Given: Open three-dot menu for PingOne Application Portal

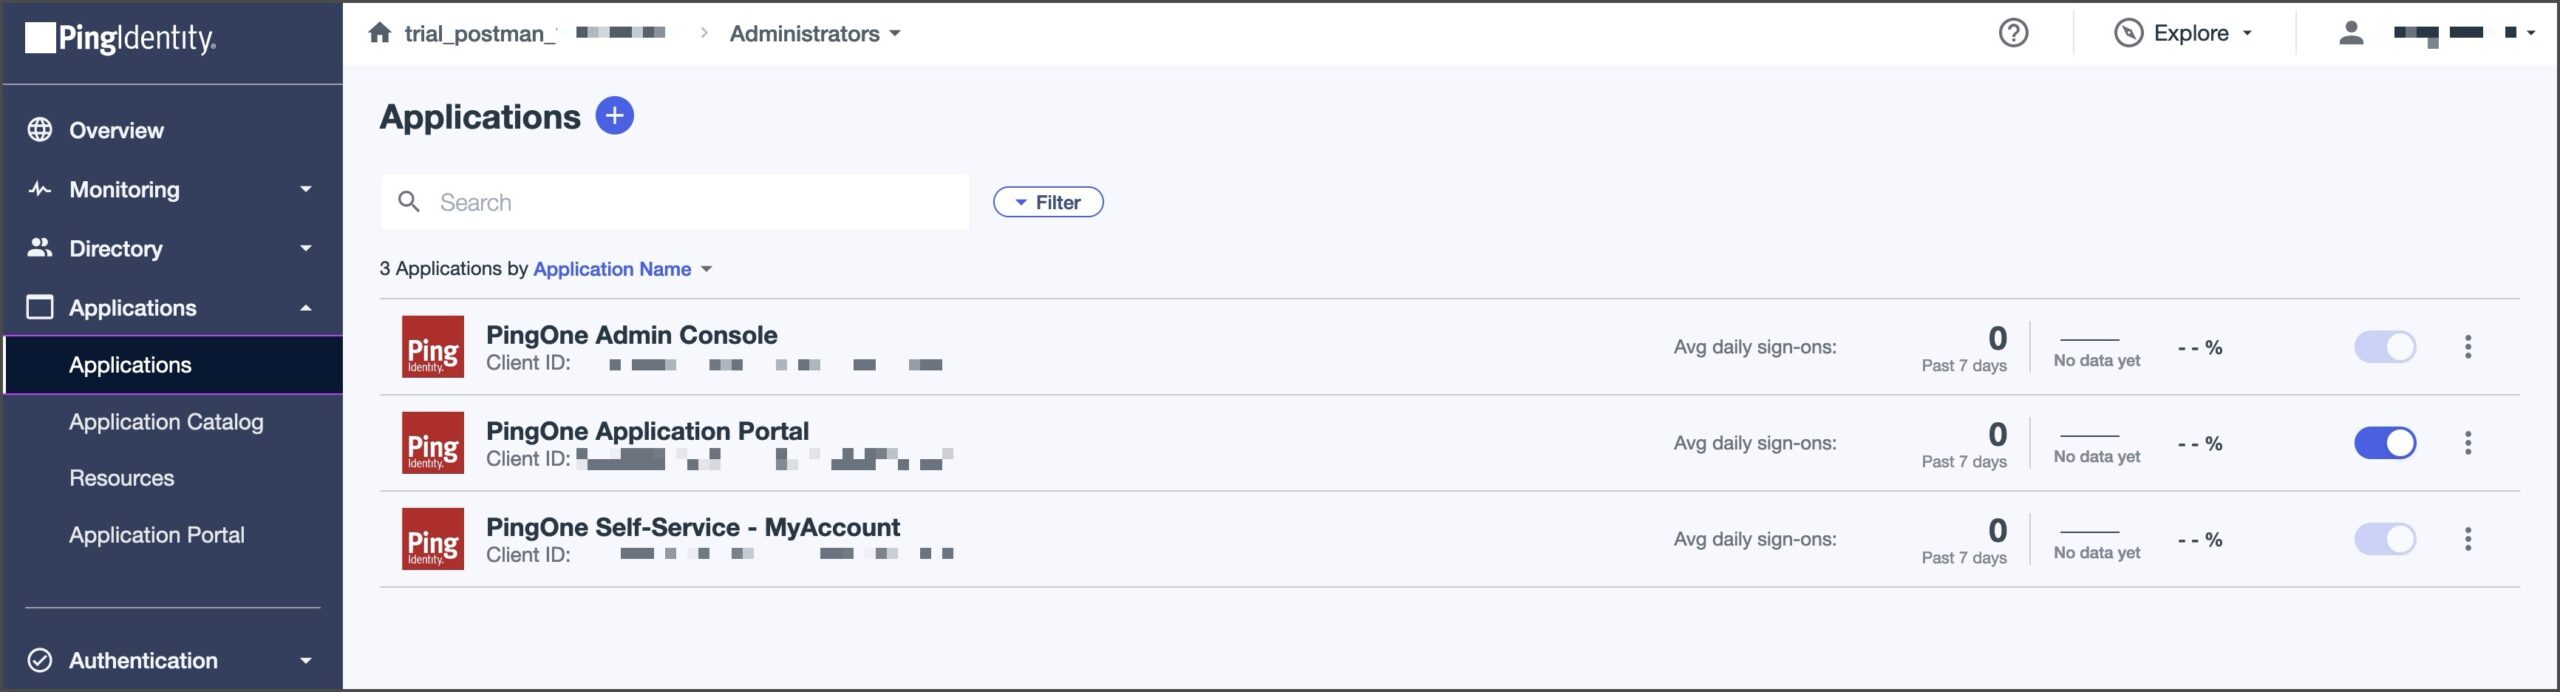Looking at the screenshot, I should click(2468, 443).
